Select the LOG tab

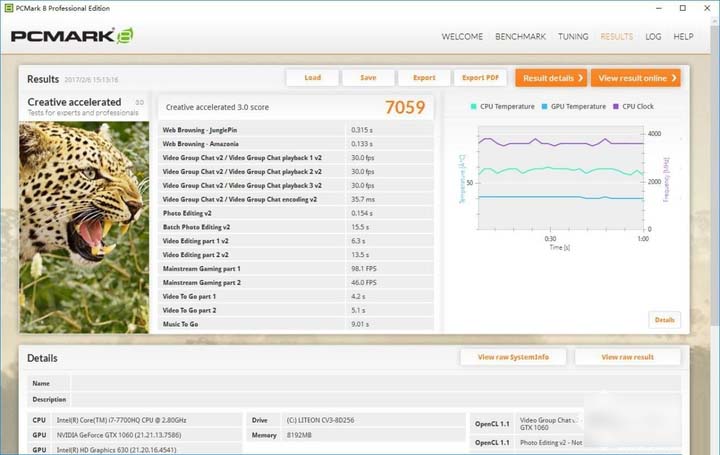[653, 37]
